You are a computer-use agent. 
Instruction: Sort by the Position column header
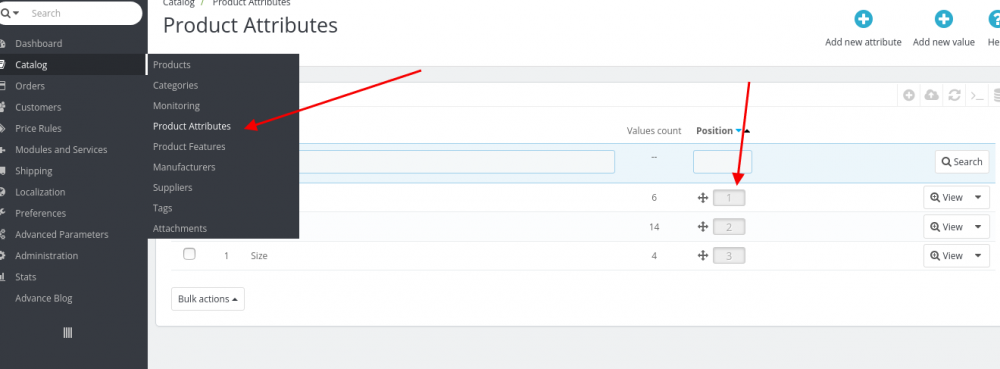(x=714, y=131)
